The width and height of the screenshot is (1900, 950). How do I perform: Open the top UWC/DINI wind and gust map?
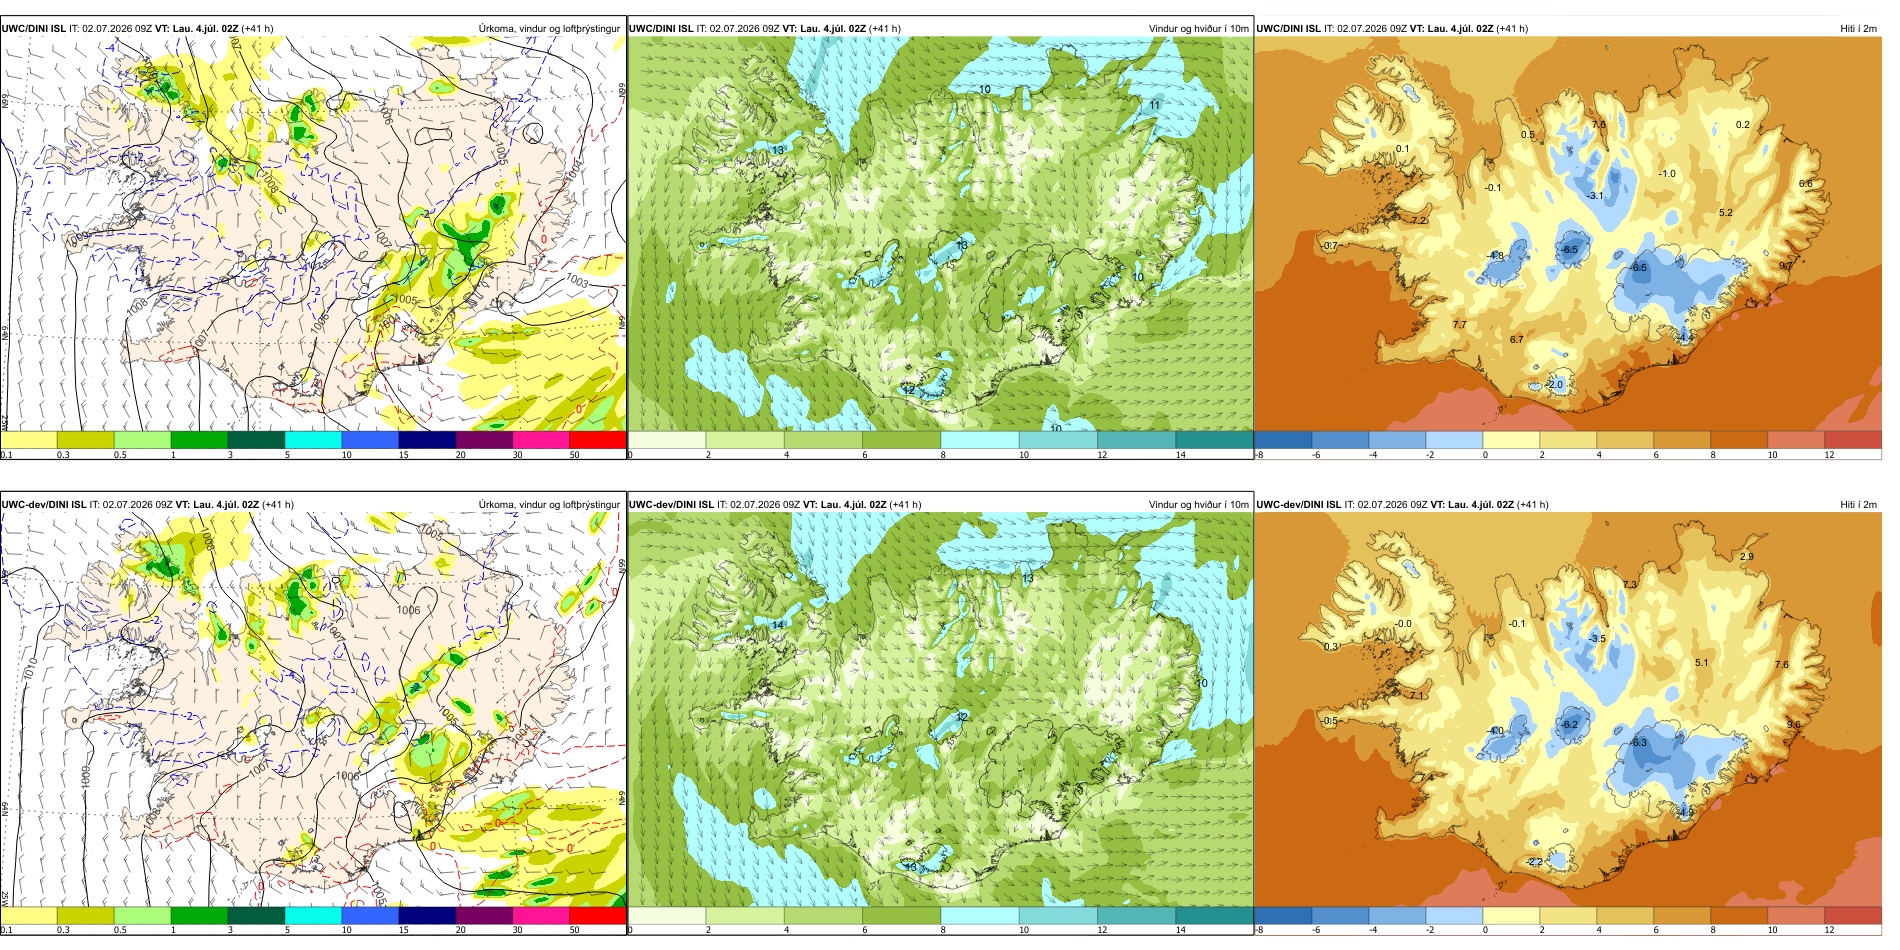[940, 233]
